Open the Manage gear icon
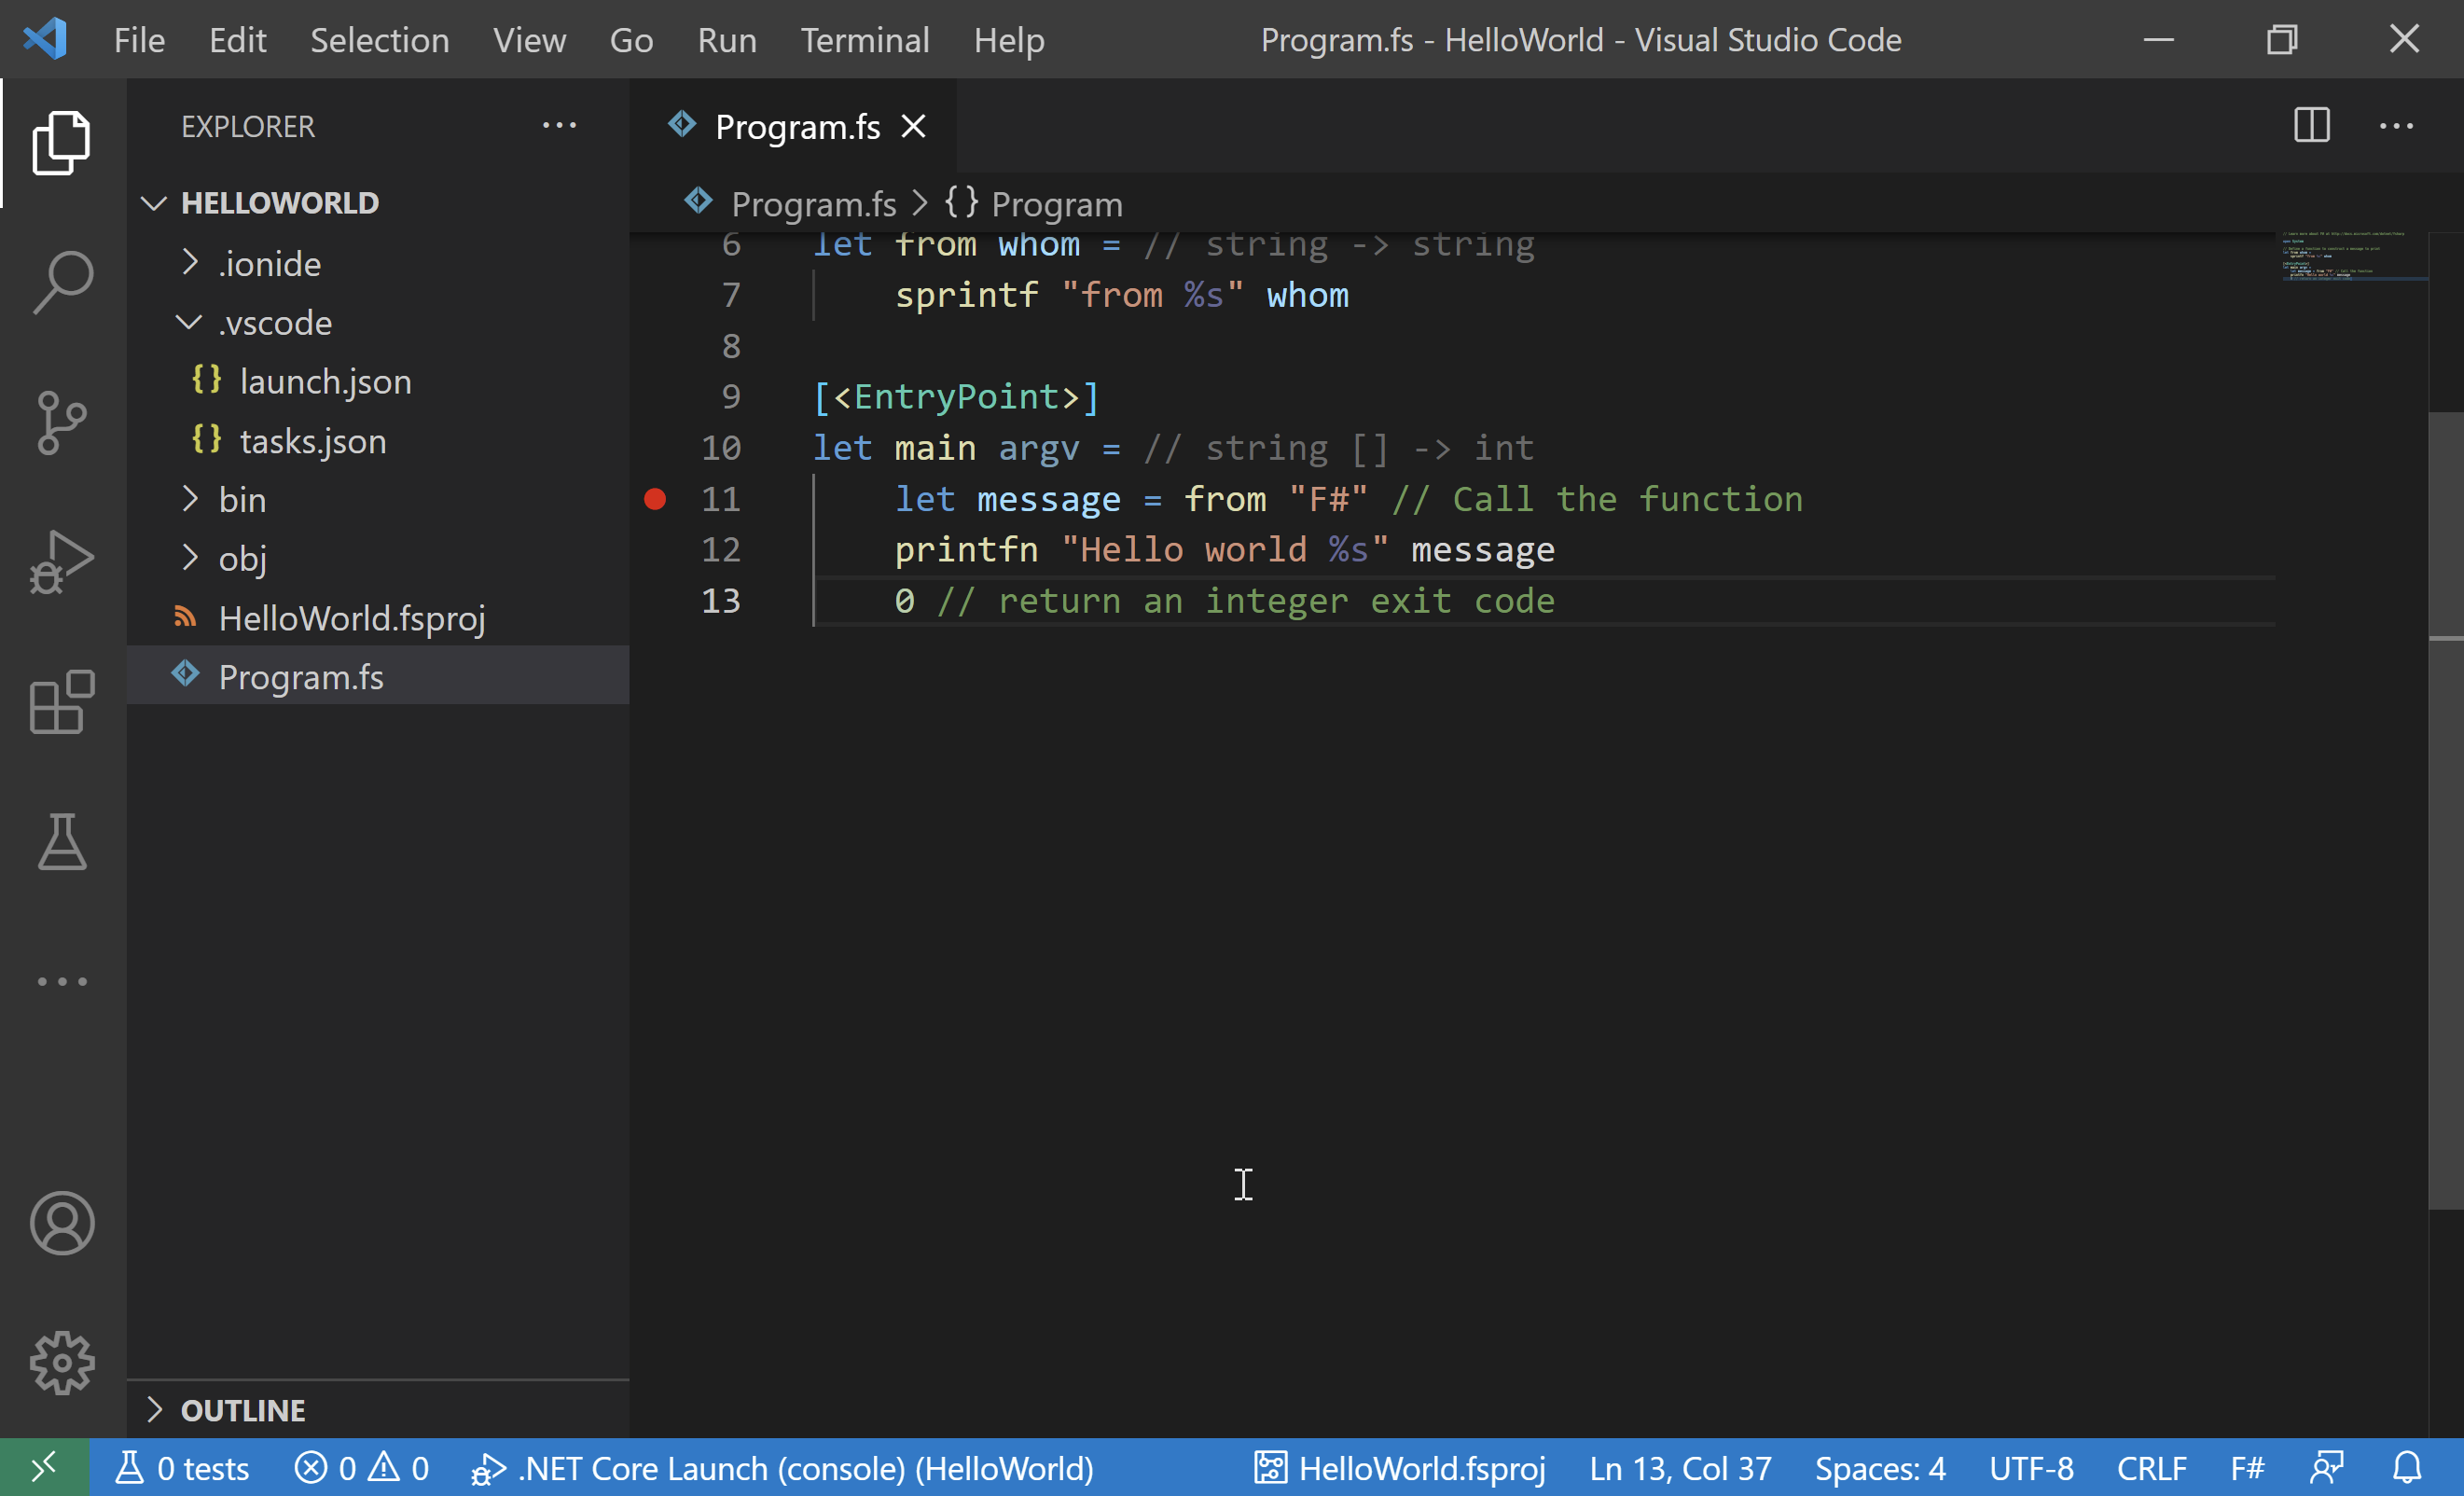This screenshot has height=1496, width=2464. pos(62,1362)
